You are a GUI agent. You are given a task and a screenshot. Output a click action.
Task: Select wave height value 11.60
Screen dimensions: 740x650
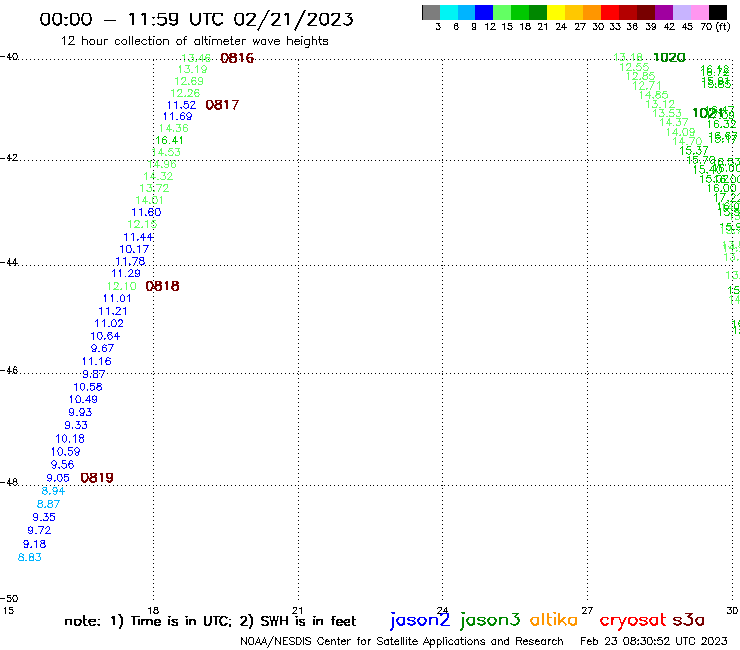pos(146,212)
